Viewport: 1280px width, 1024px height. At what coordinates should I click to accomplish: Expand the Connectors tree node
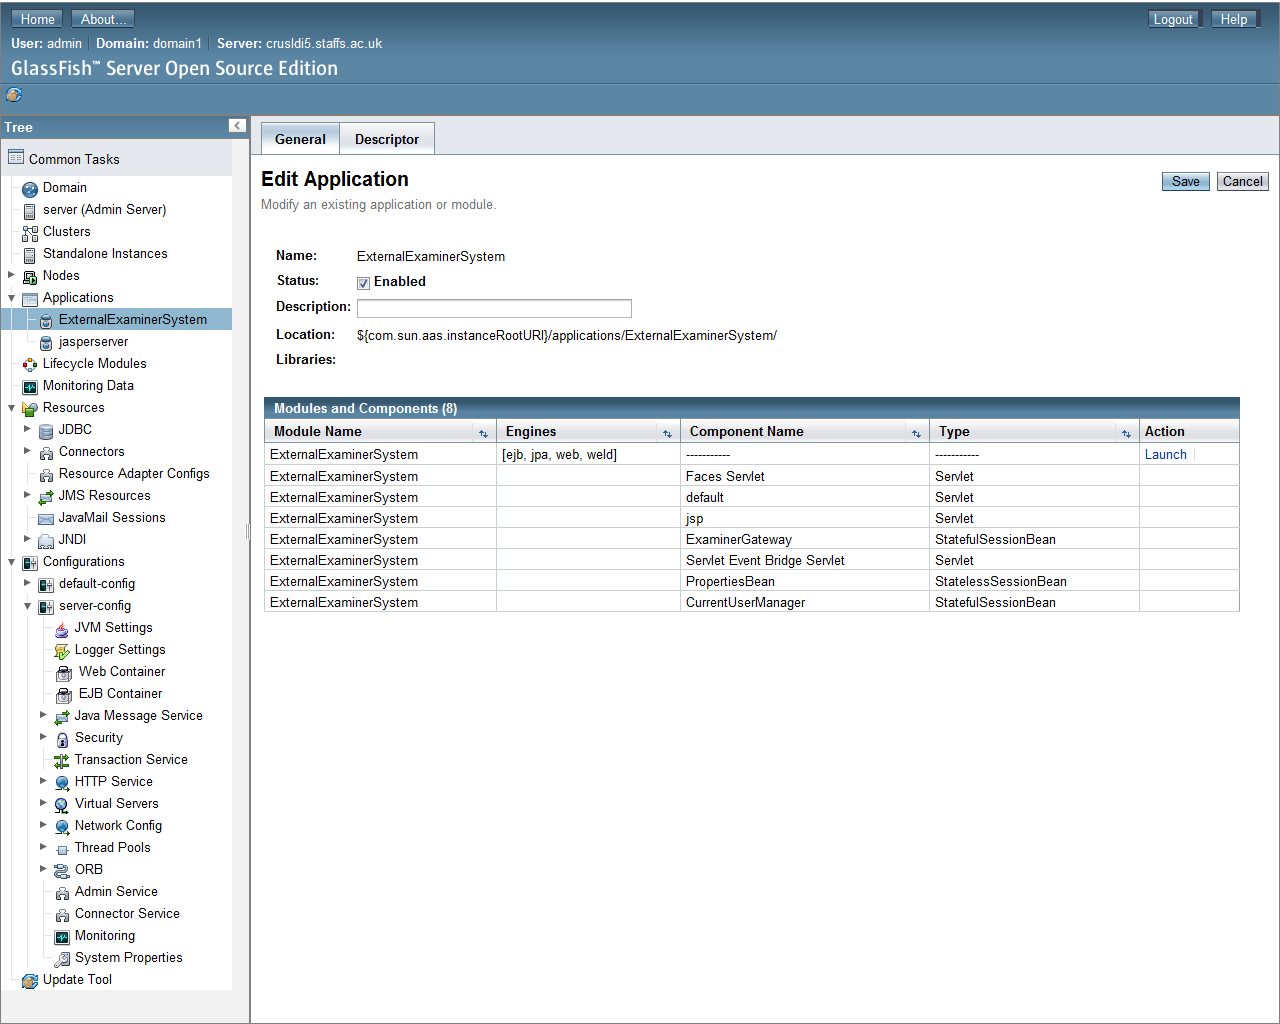pyautogui.click(x=27, y=451)
